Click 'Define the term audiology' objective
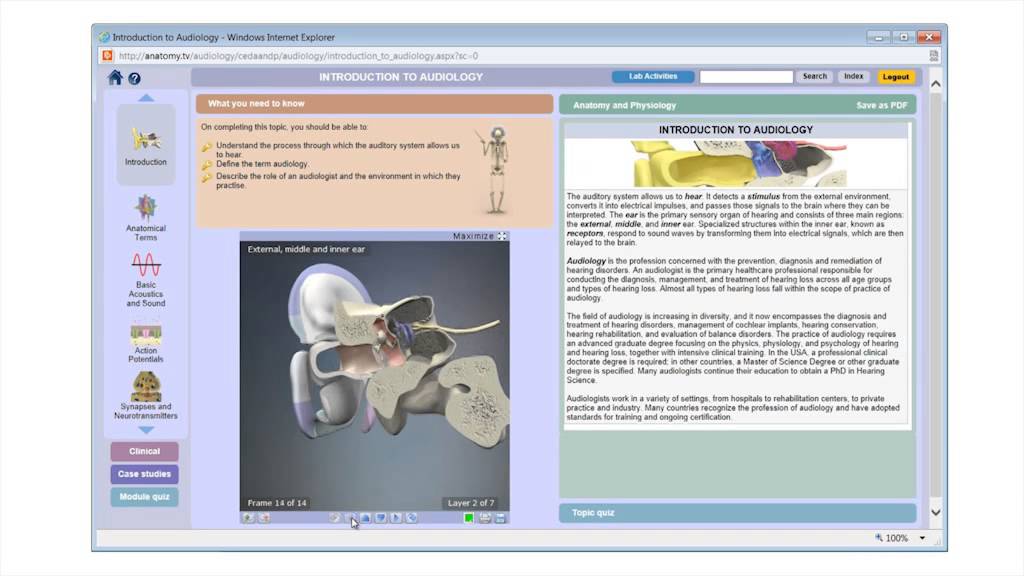Screen dimensions: 1024x576 263,164
